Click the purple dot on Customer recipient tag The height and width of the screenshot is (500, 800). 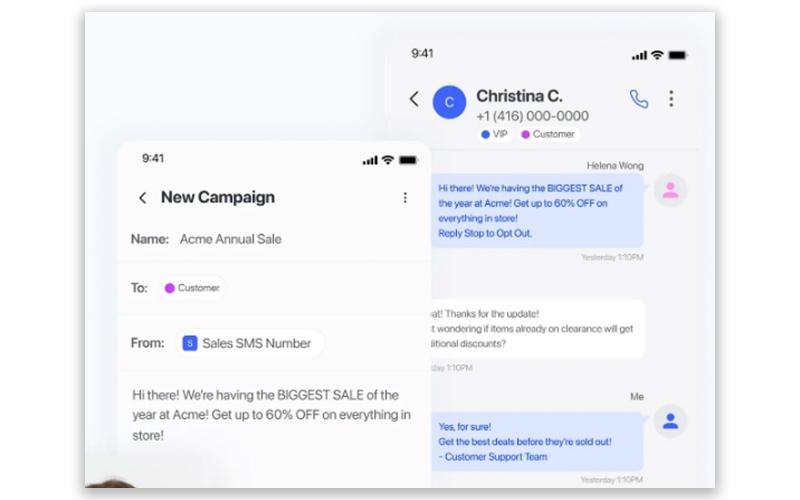(169, 288)
